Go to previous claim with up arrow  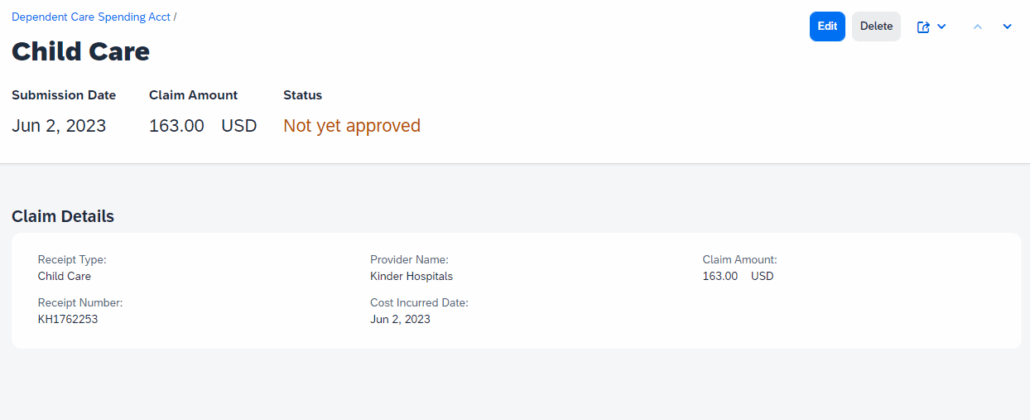pos(978,27)
